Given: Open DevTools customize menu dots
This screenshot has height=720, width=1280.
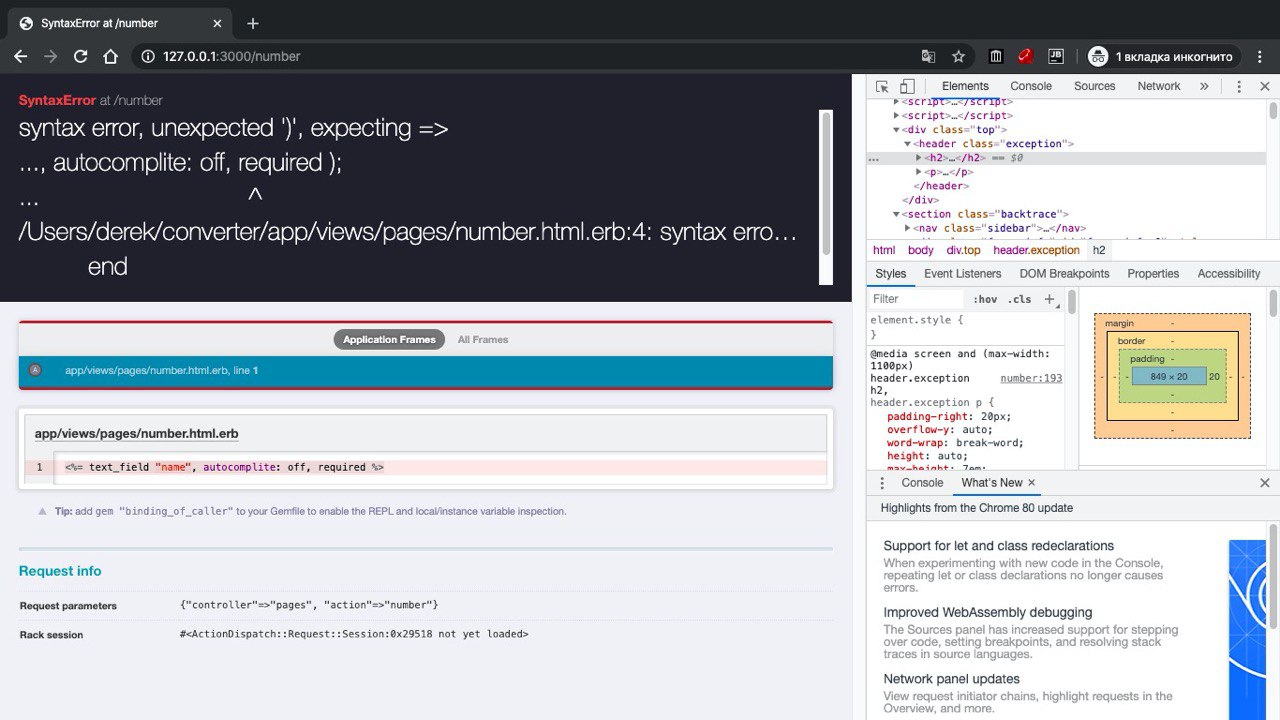Looking at the screenshot, I should (1239, 87).
